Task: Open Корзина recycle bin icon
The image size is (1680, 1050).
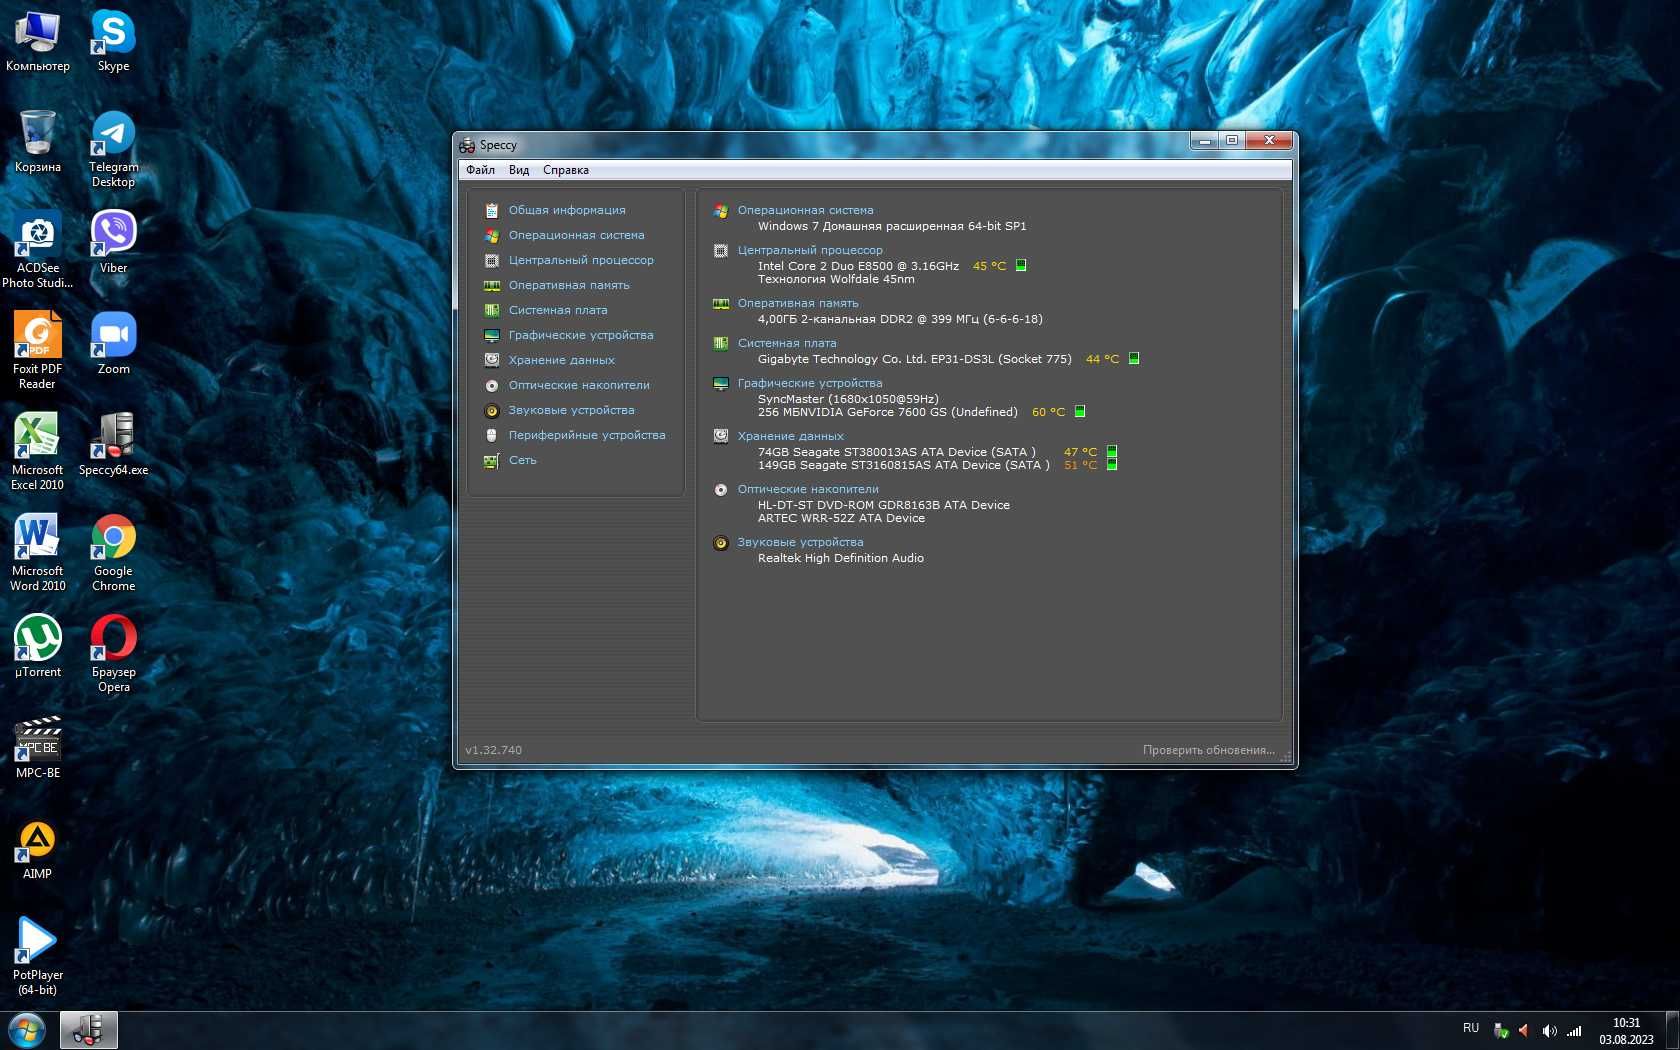Action: [38, 141]
